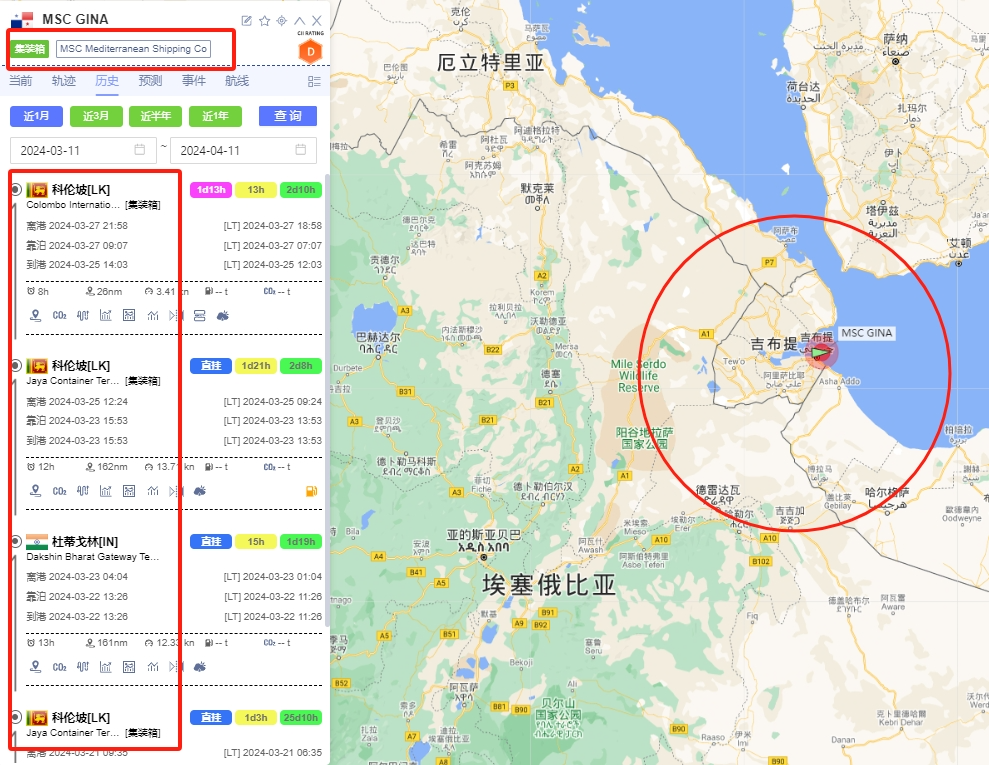Viewport: 989px width, 765px height.
Task: Click the green 2d10h duration badge
Action: [301, 190]
